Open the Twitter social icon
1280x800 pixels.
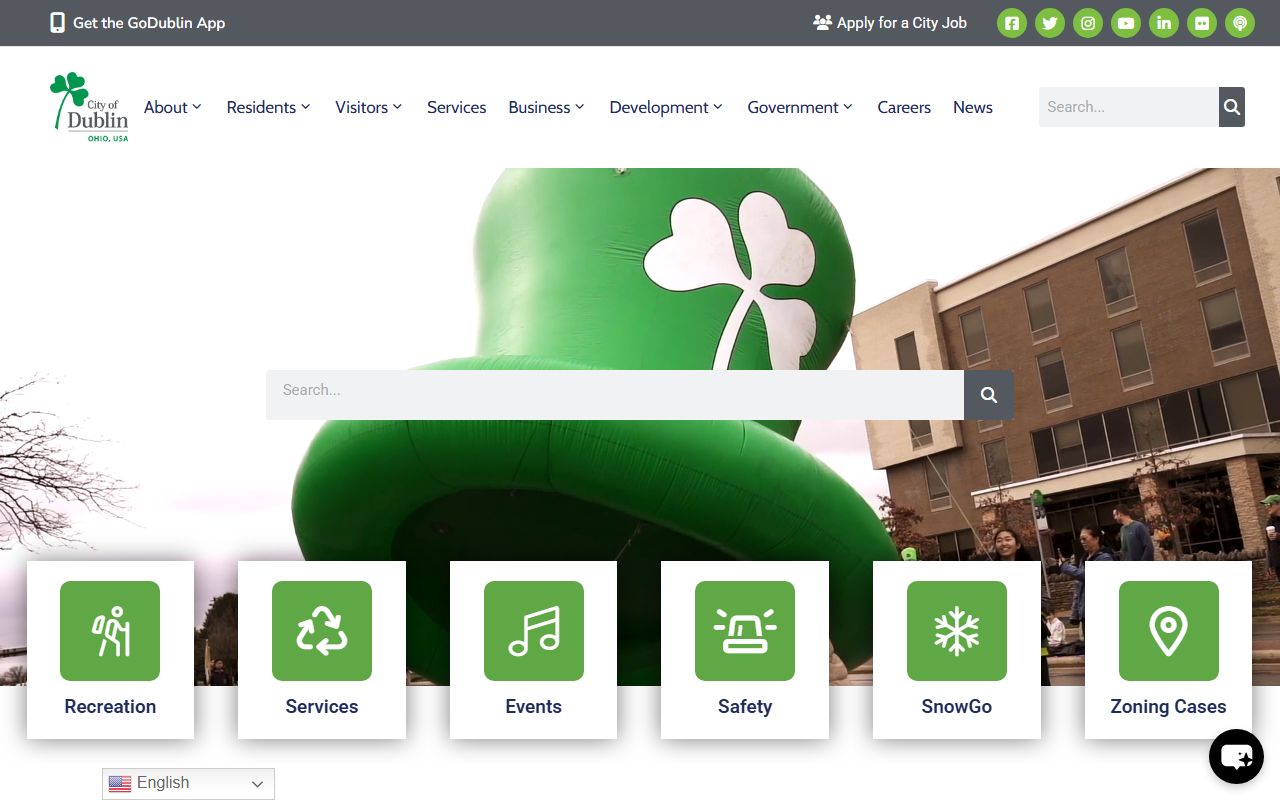pos(1050,23)
